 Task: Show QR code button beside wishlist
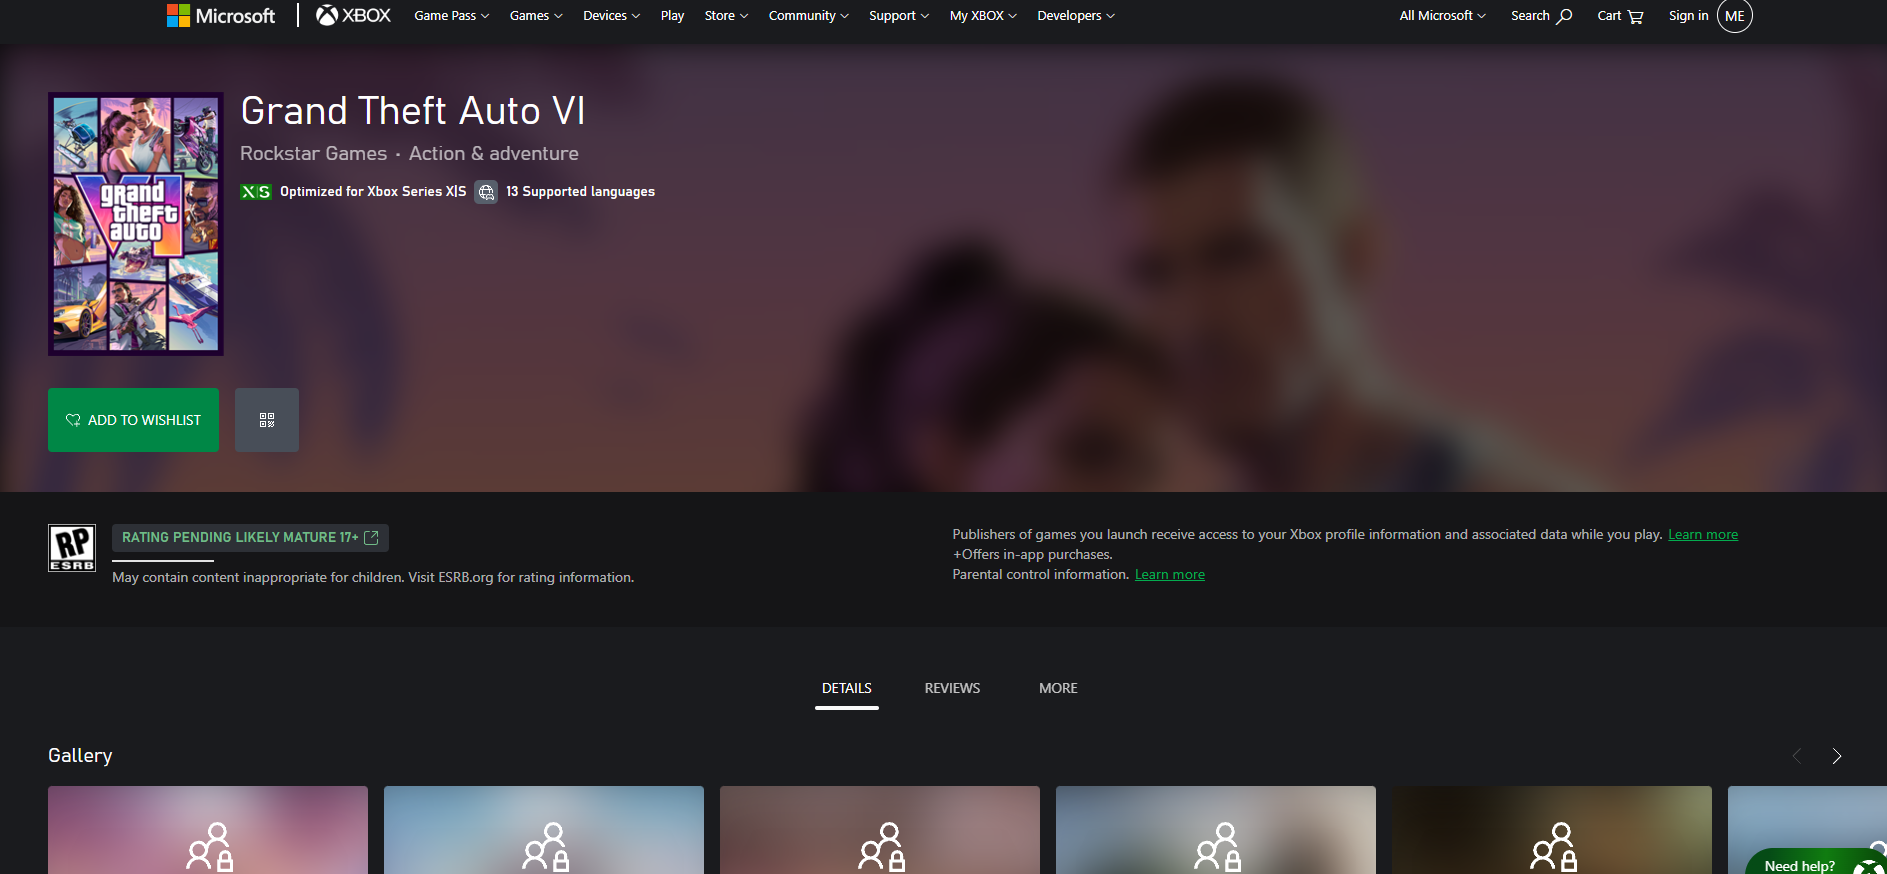pyautogui.click(x=267, y=420)
